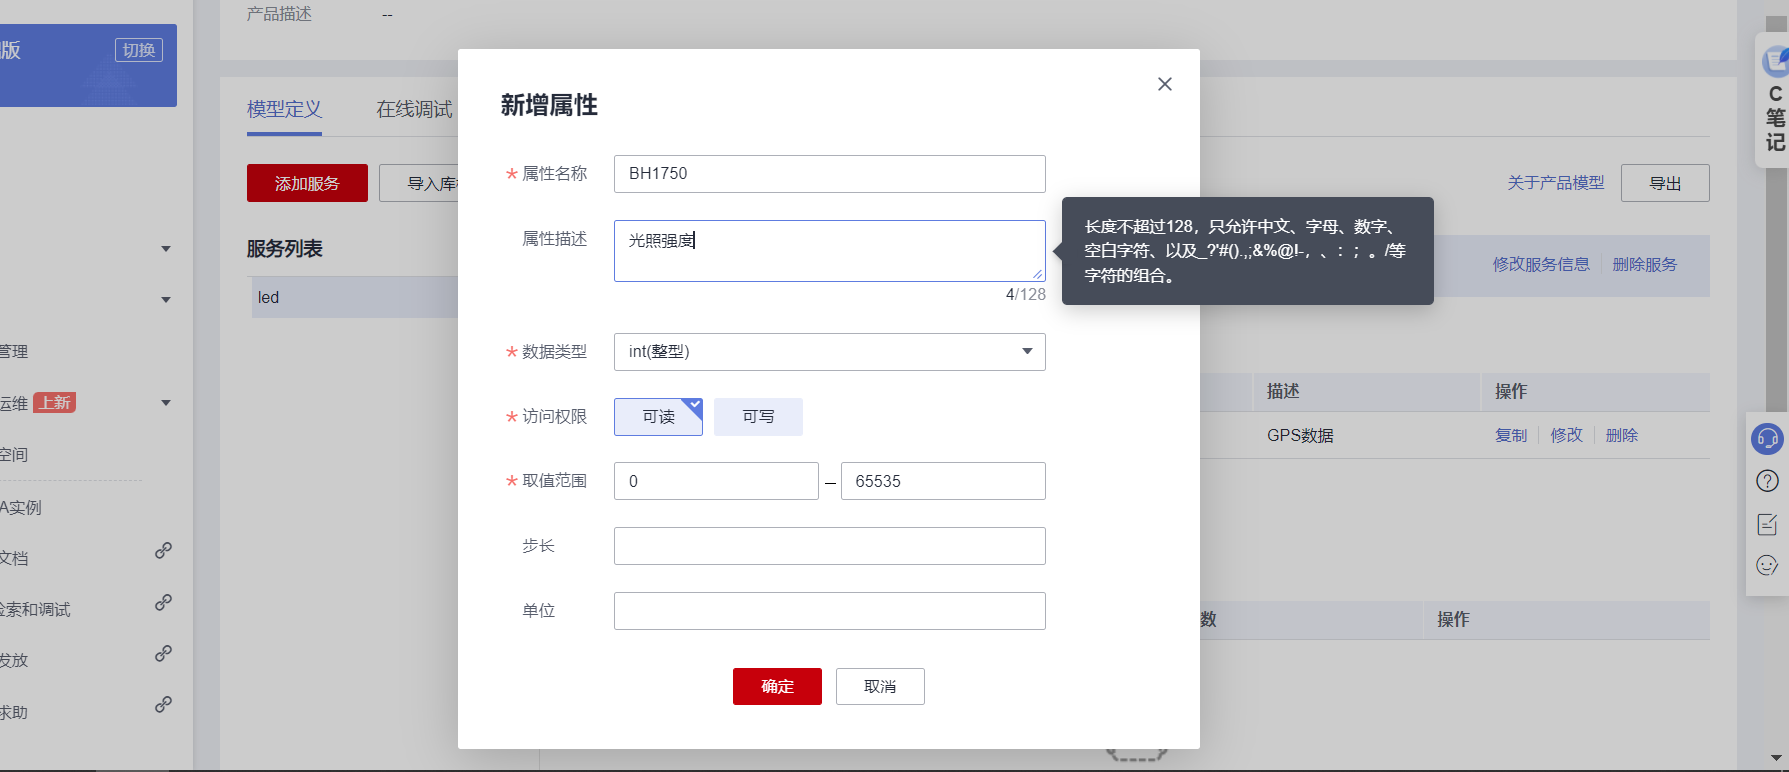
Task: Open the feedback edit-note icon on right edge
Action: (x=1767, y=524)
